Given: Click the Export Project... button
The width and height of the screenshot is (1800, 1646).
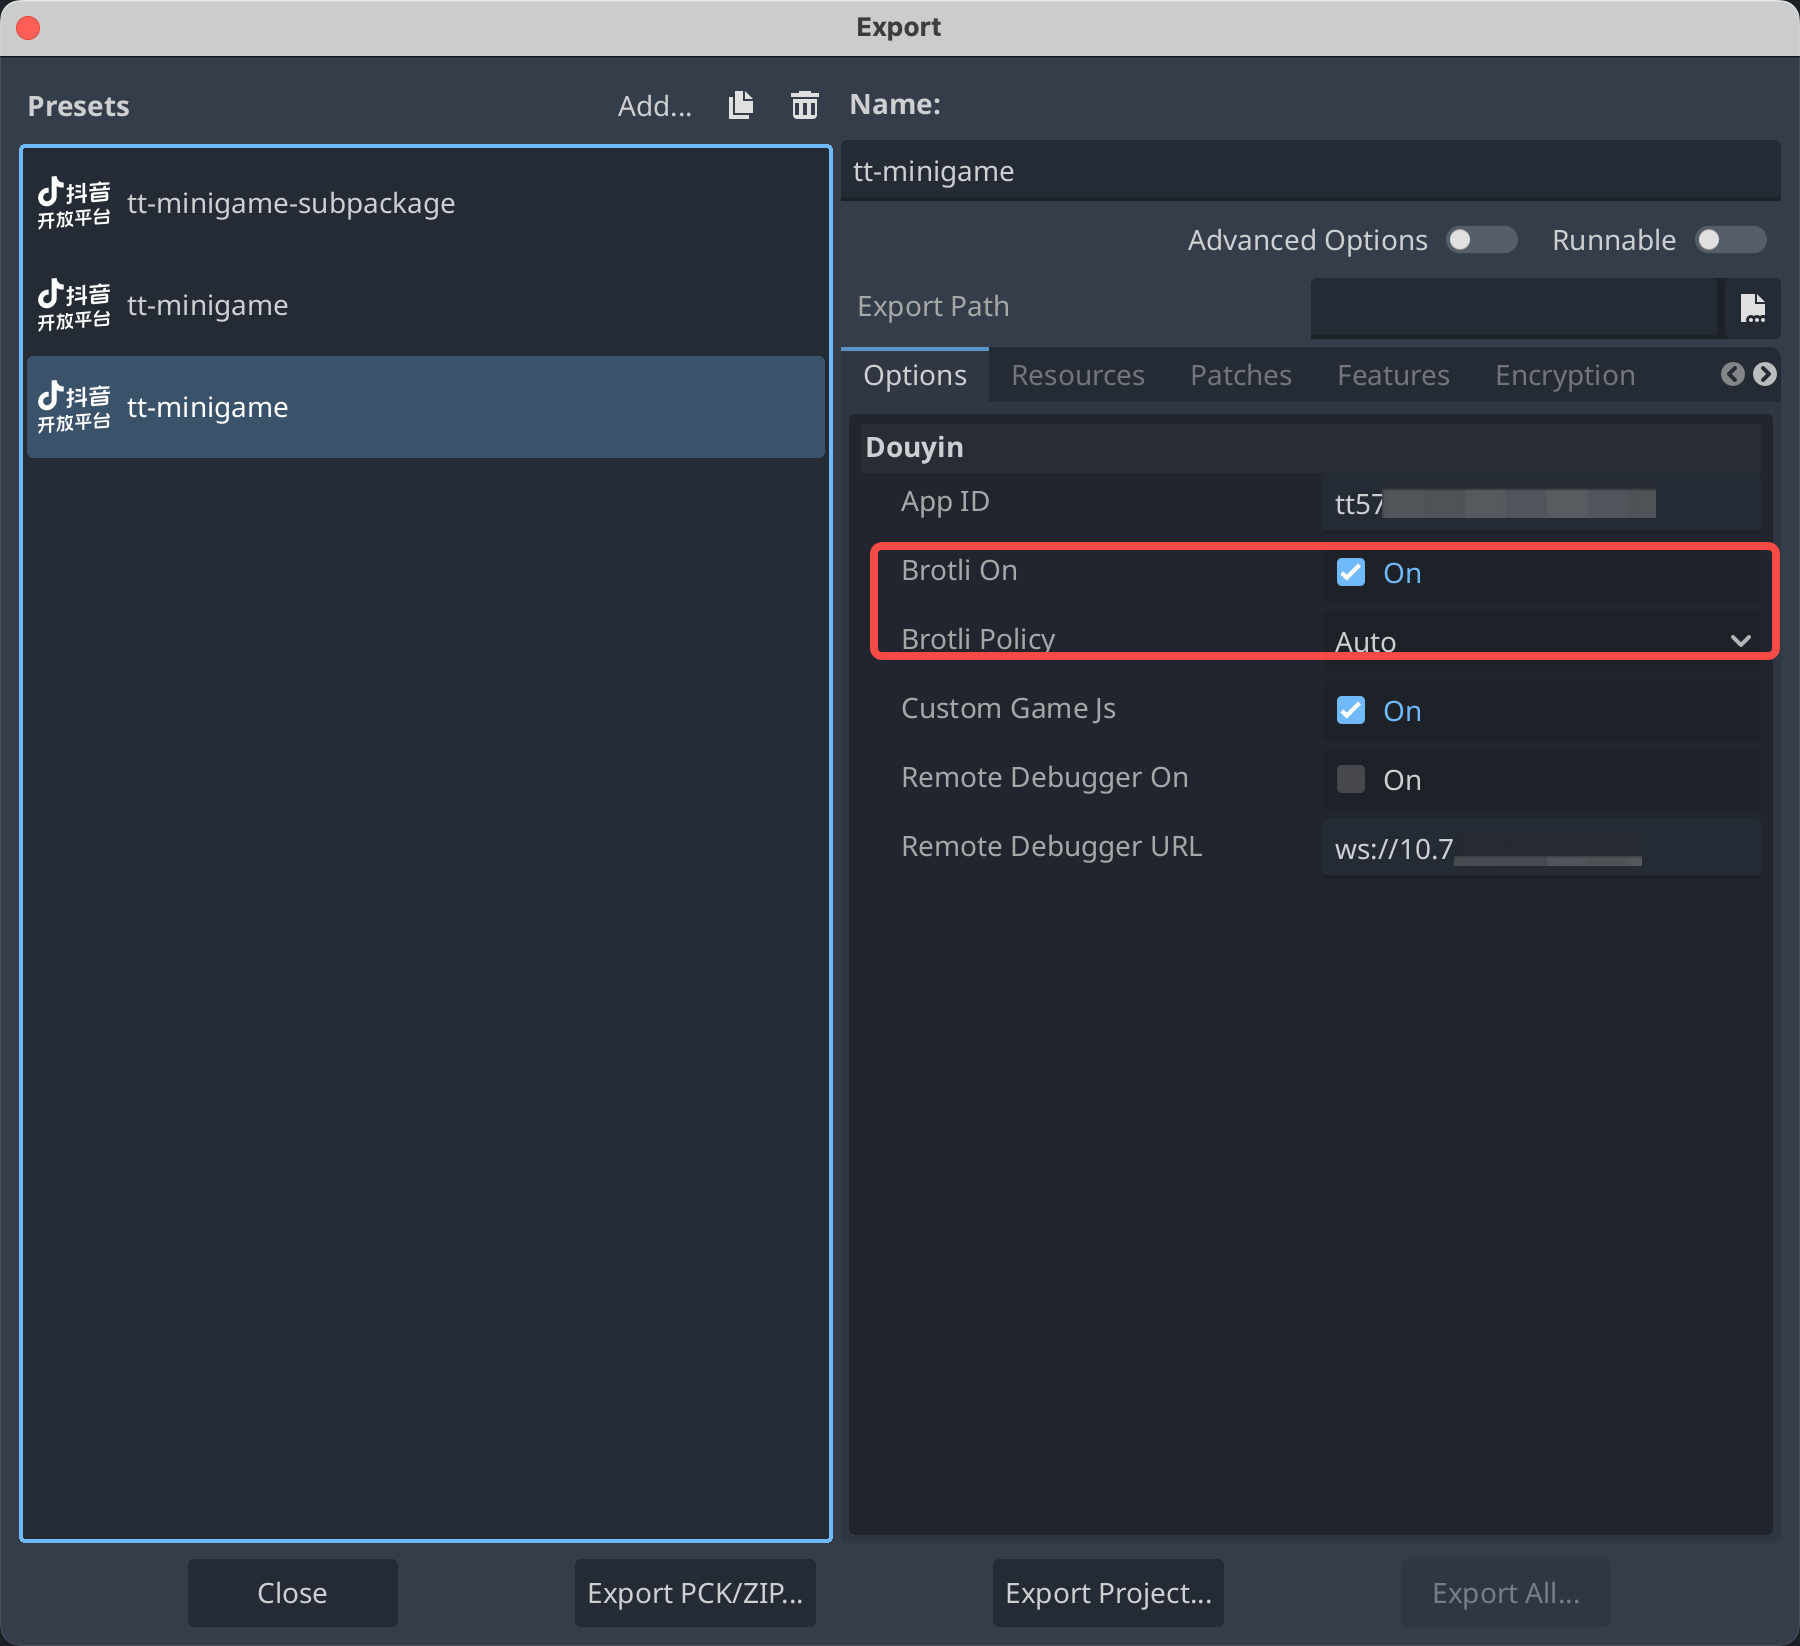Looking at the screenshot, I should pos(1108,1593).
